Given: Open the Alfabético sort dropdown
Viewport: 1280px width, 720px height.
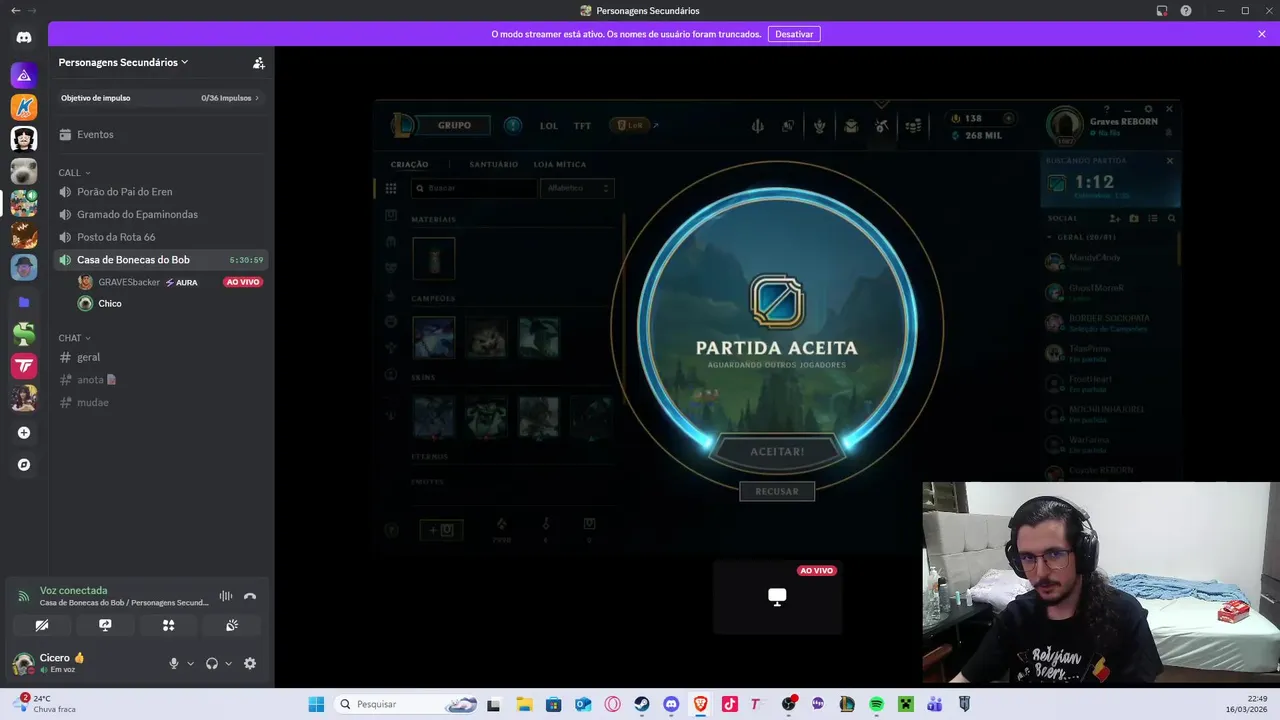Looking at the screenshot, I should click(x=577, y=188).
